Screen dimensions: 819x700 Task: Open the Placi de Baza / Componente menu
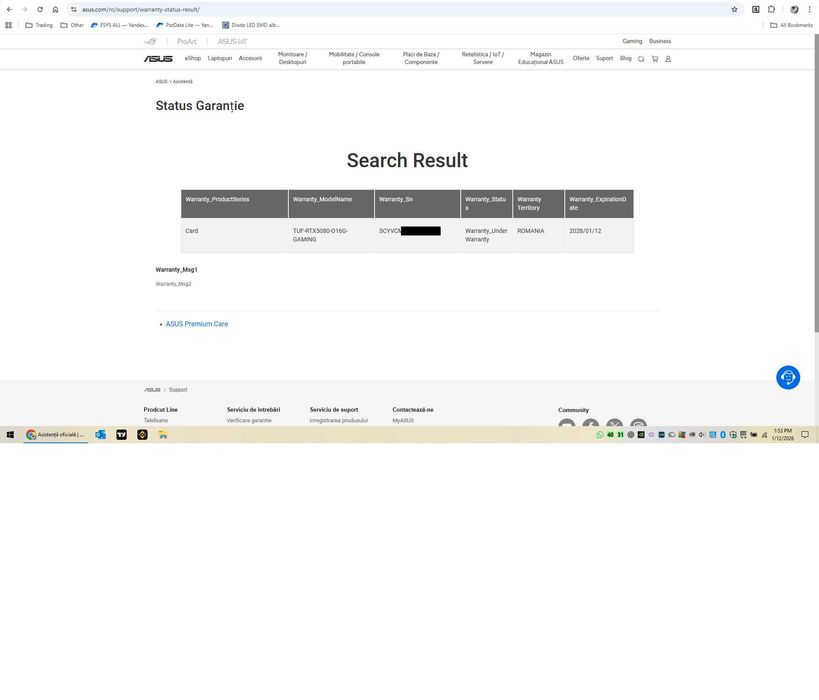(x=421, y=58)
